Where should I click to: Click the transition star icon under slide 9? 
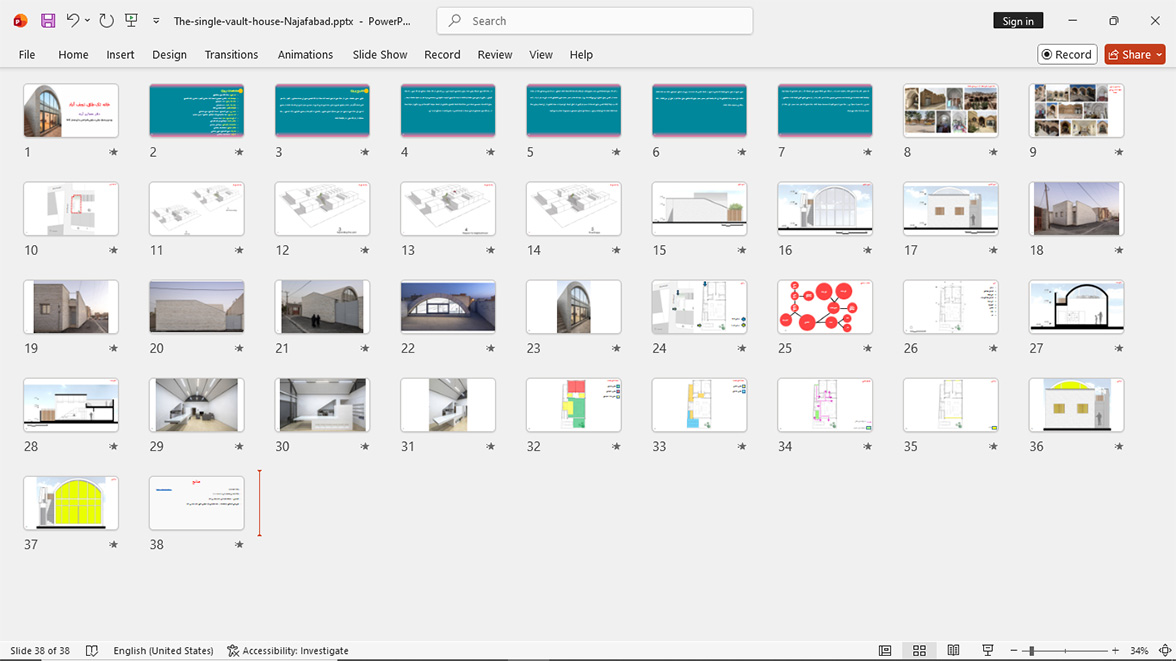[x=1119, y=152]
